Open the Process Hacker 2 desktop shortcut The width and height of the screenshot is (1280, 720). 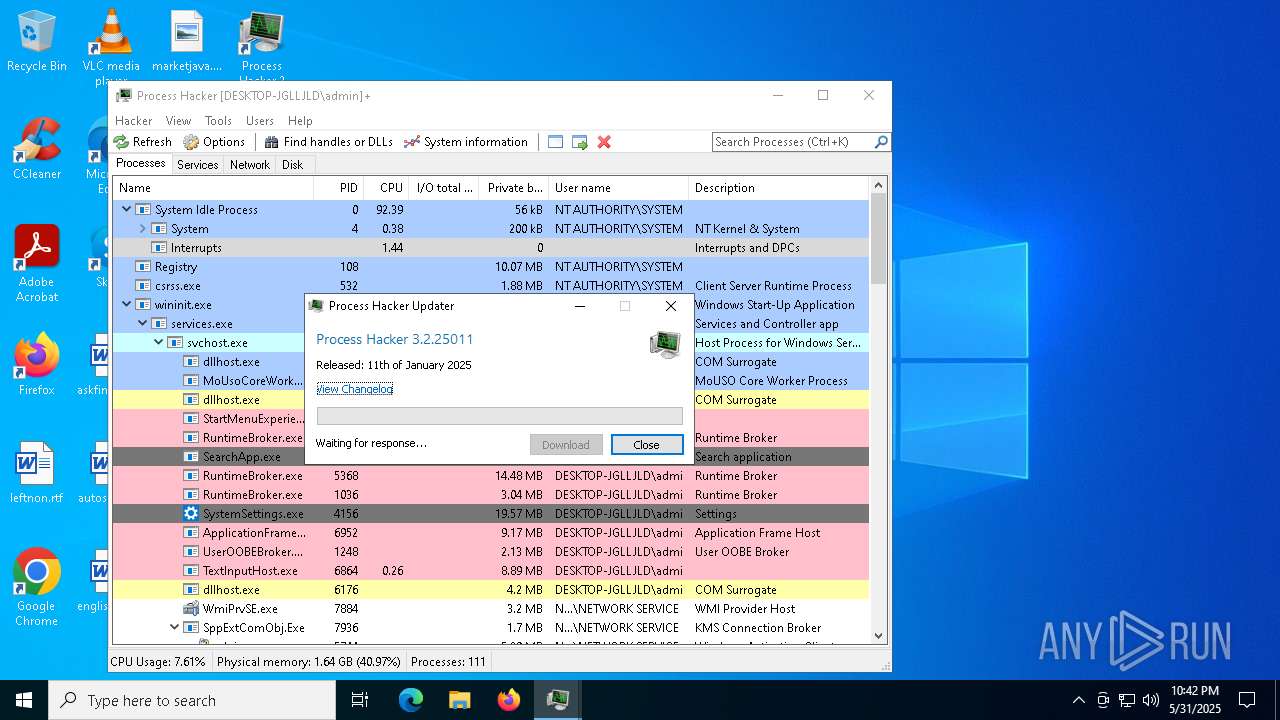[261, 46]
